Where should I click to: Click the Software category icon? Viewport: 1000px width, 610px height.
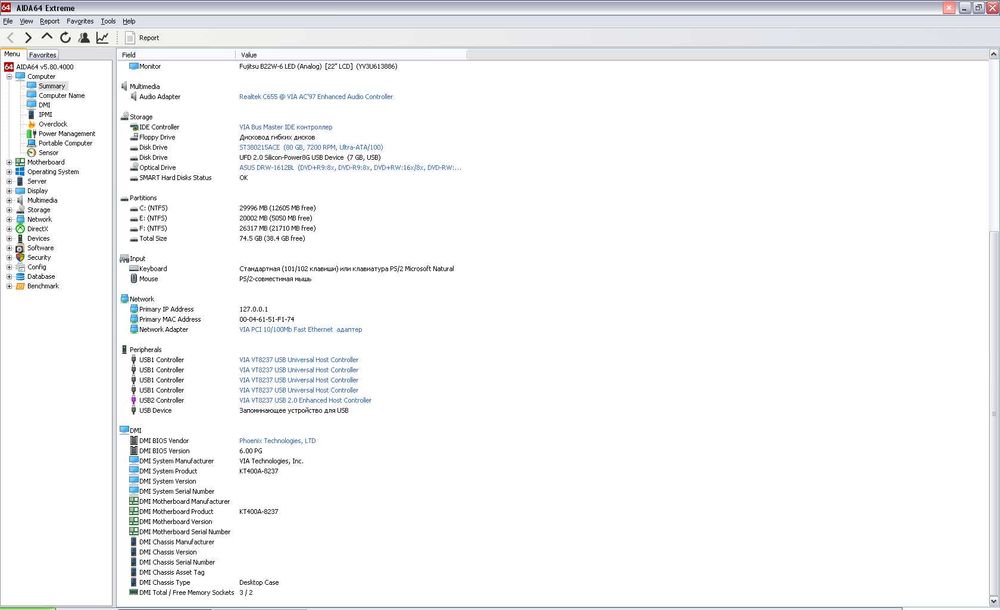(20, 248)
